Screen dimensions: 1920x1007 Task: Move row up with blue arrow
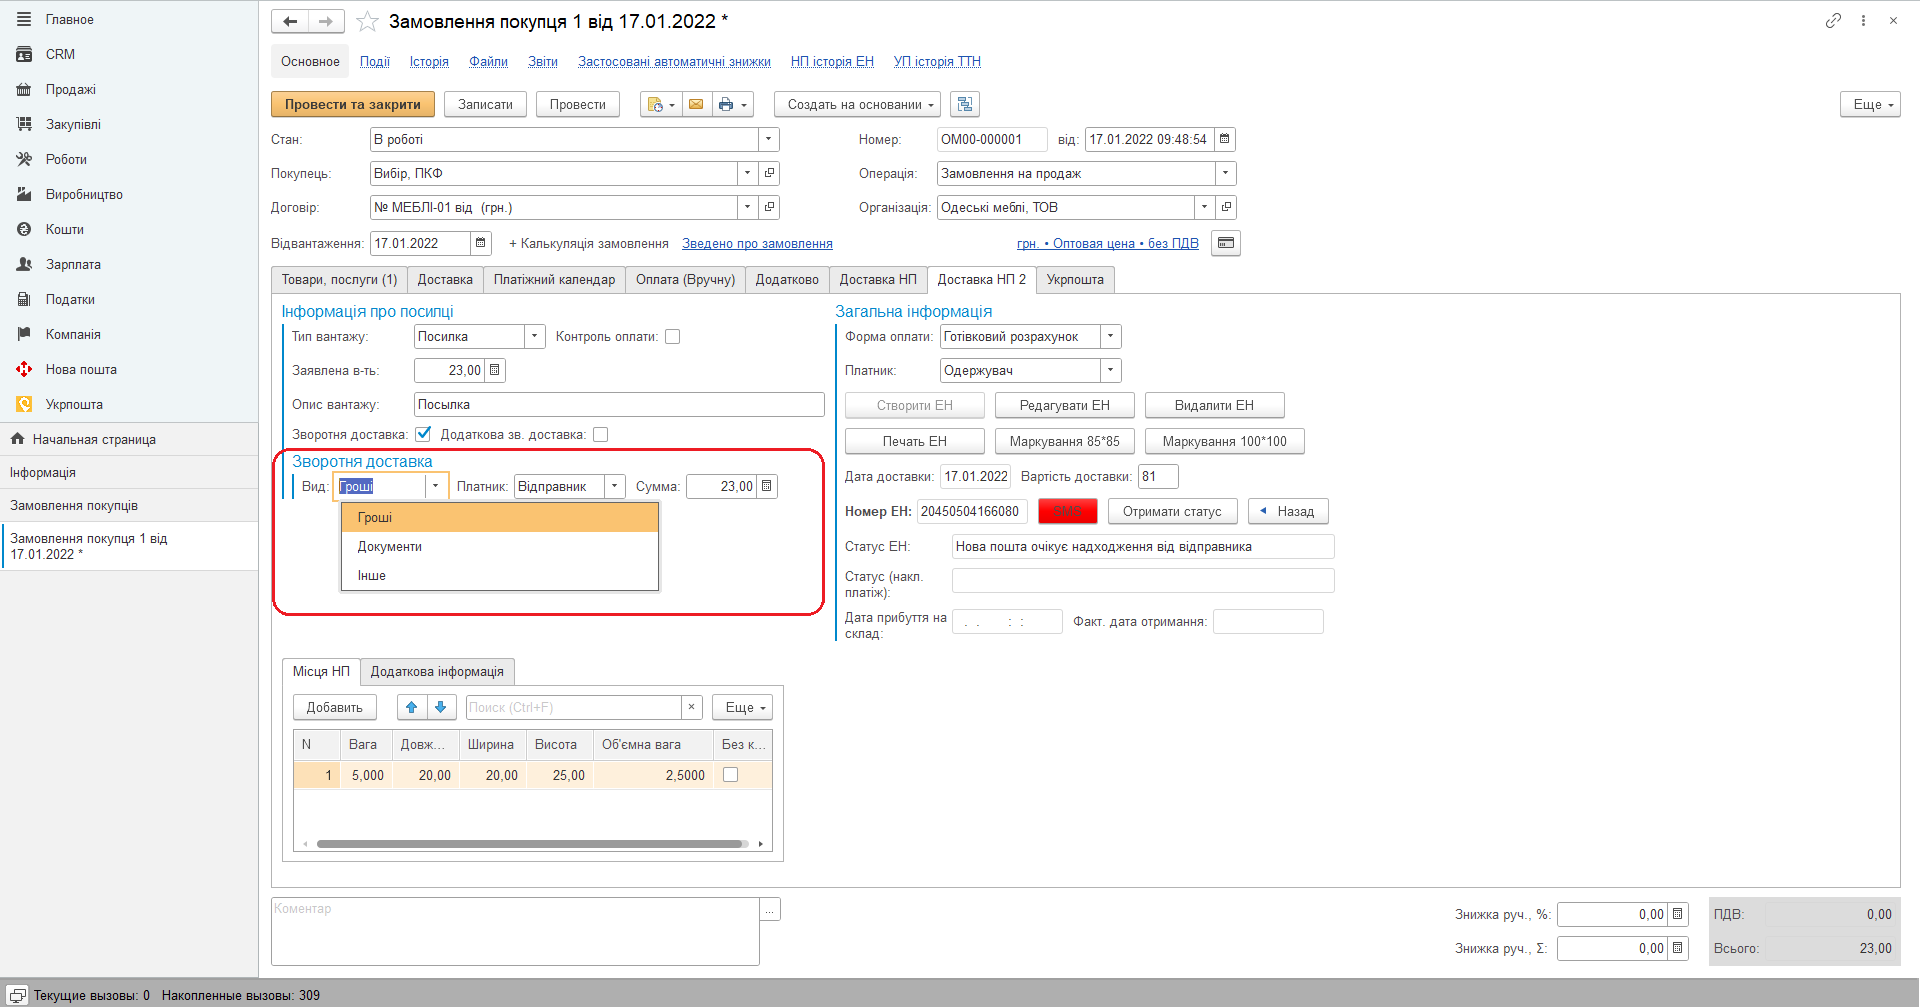pos(412,707)
